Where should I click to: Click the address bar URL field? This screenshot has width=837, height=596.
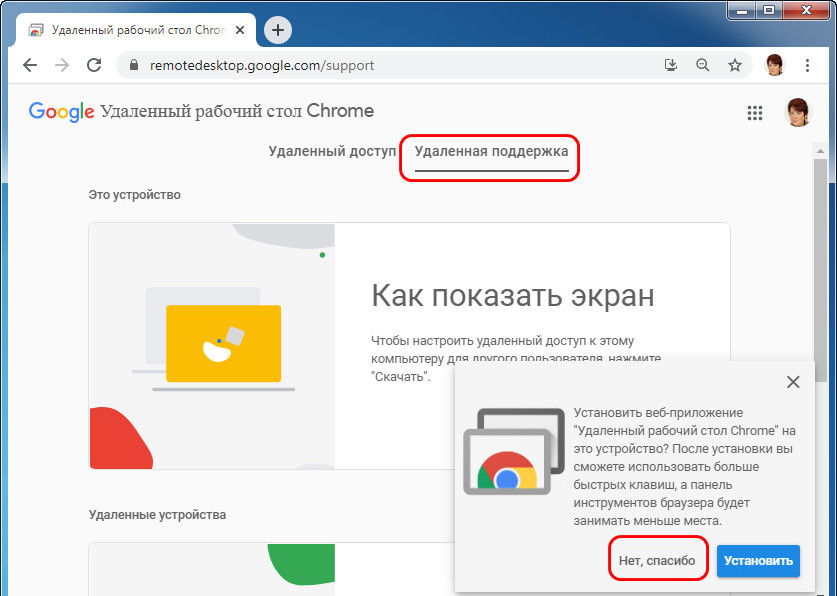[x=400, y=65]
